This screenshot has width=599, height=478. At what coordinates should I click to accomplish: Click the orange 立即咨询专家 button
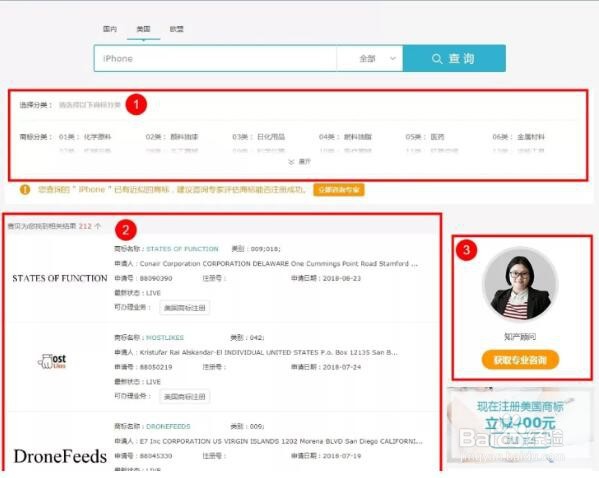(x=339, y=190)
